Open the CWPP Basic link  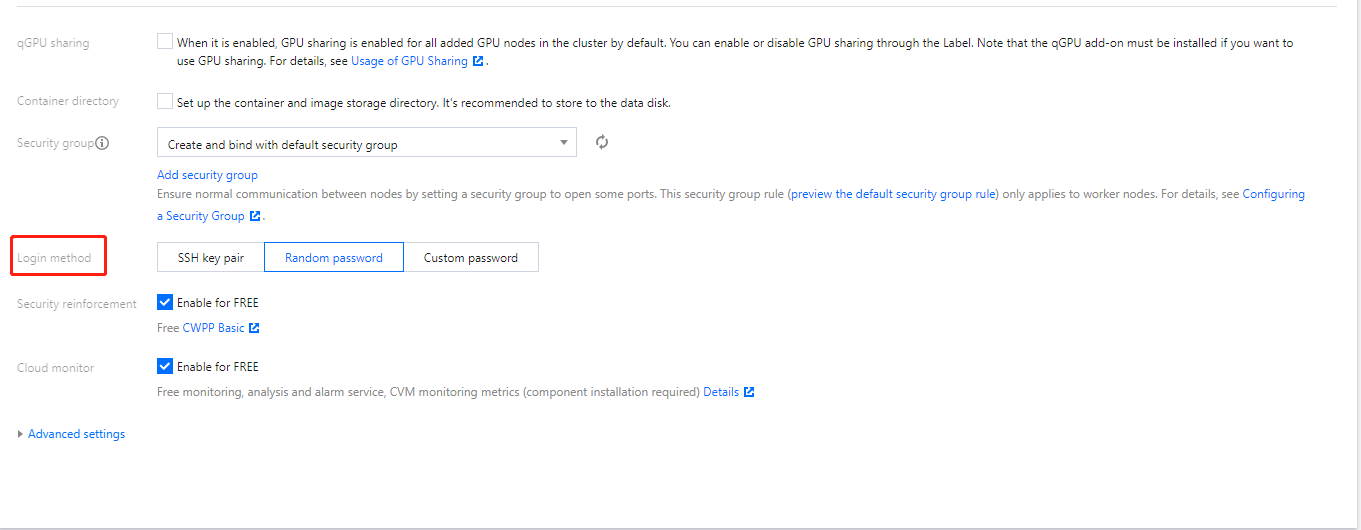(x=213, y=328)
